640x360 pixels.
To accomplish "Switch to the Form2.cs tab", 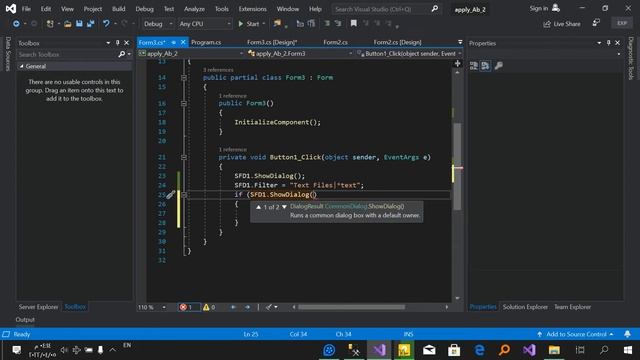I will pos(336,42).
